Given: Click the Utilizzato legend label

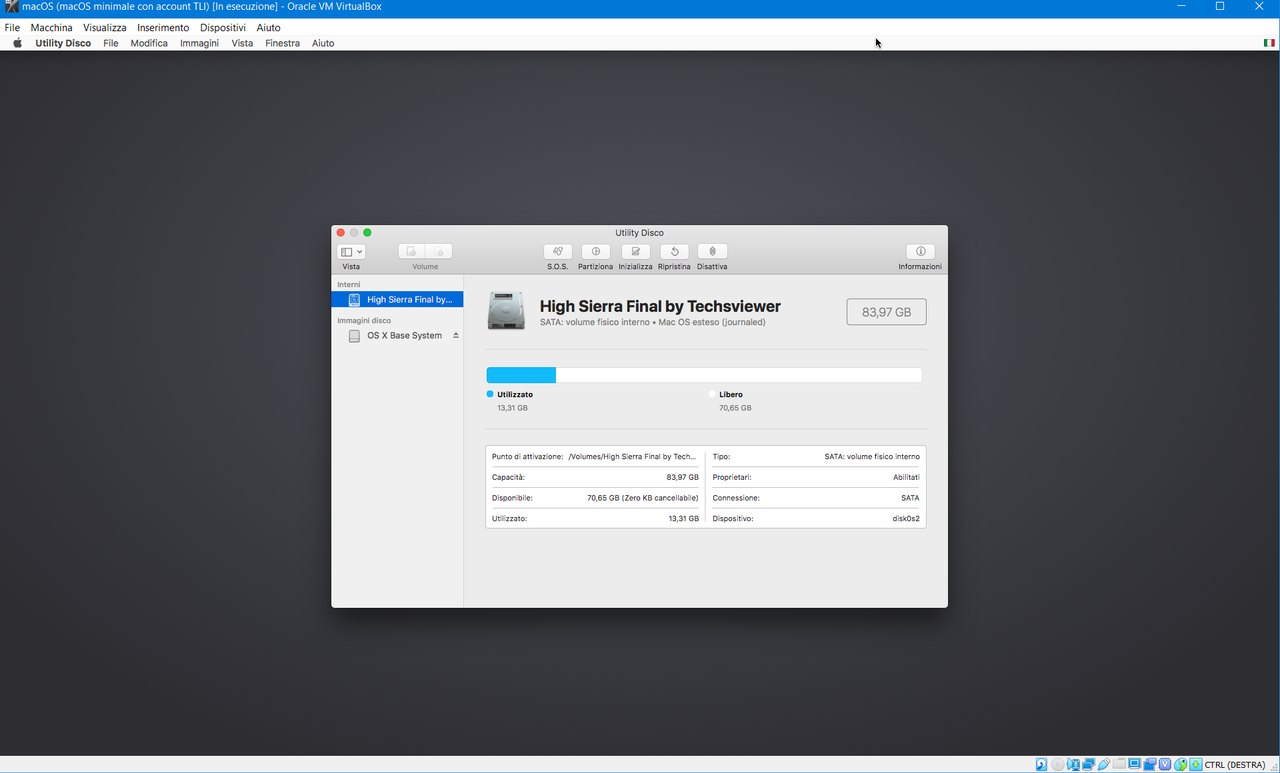Looking at the screenshot, I should tap(515, 394).
